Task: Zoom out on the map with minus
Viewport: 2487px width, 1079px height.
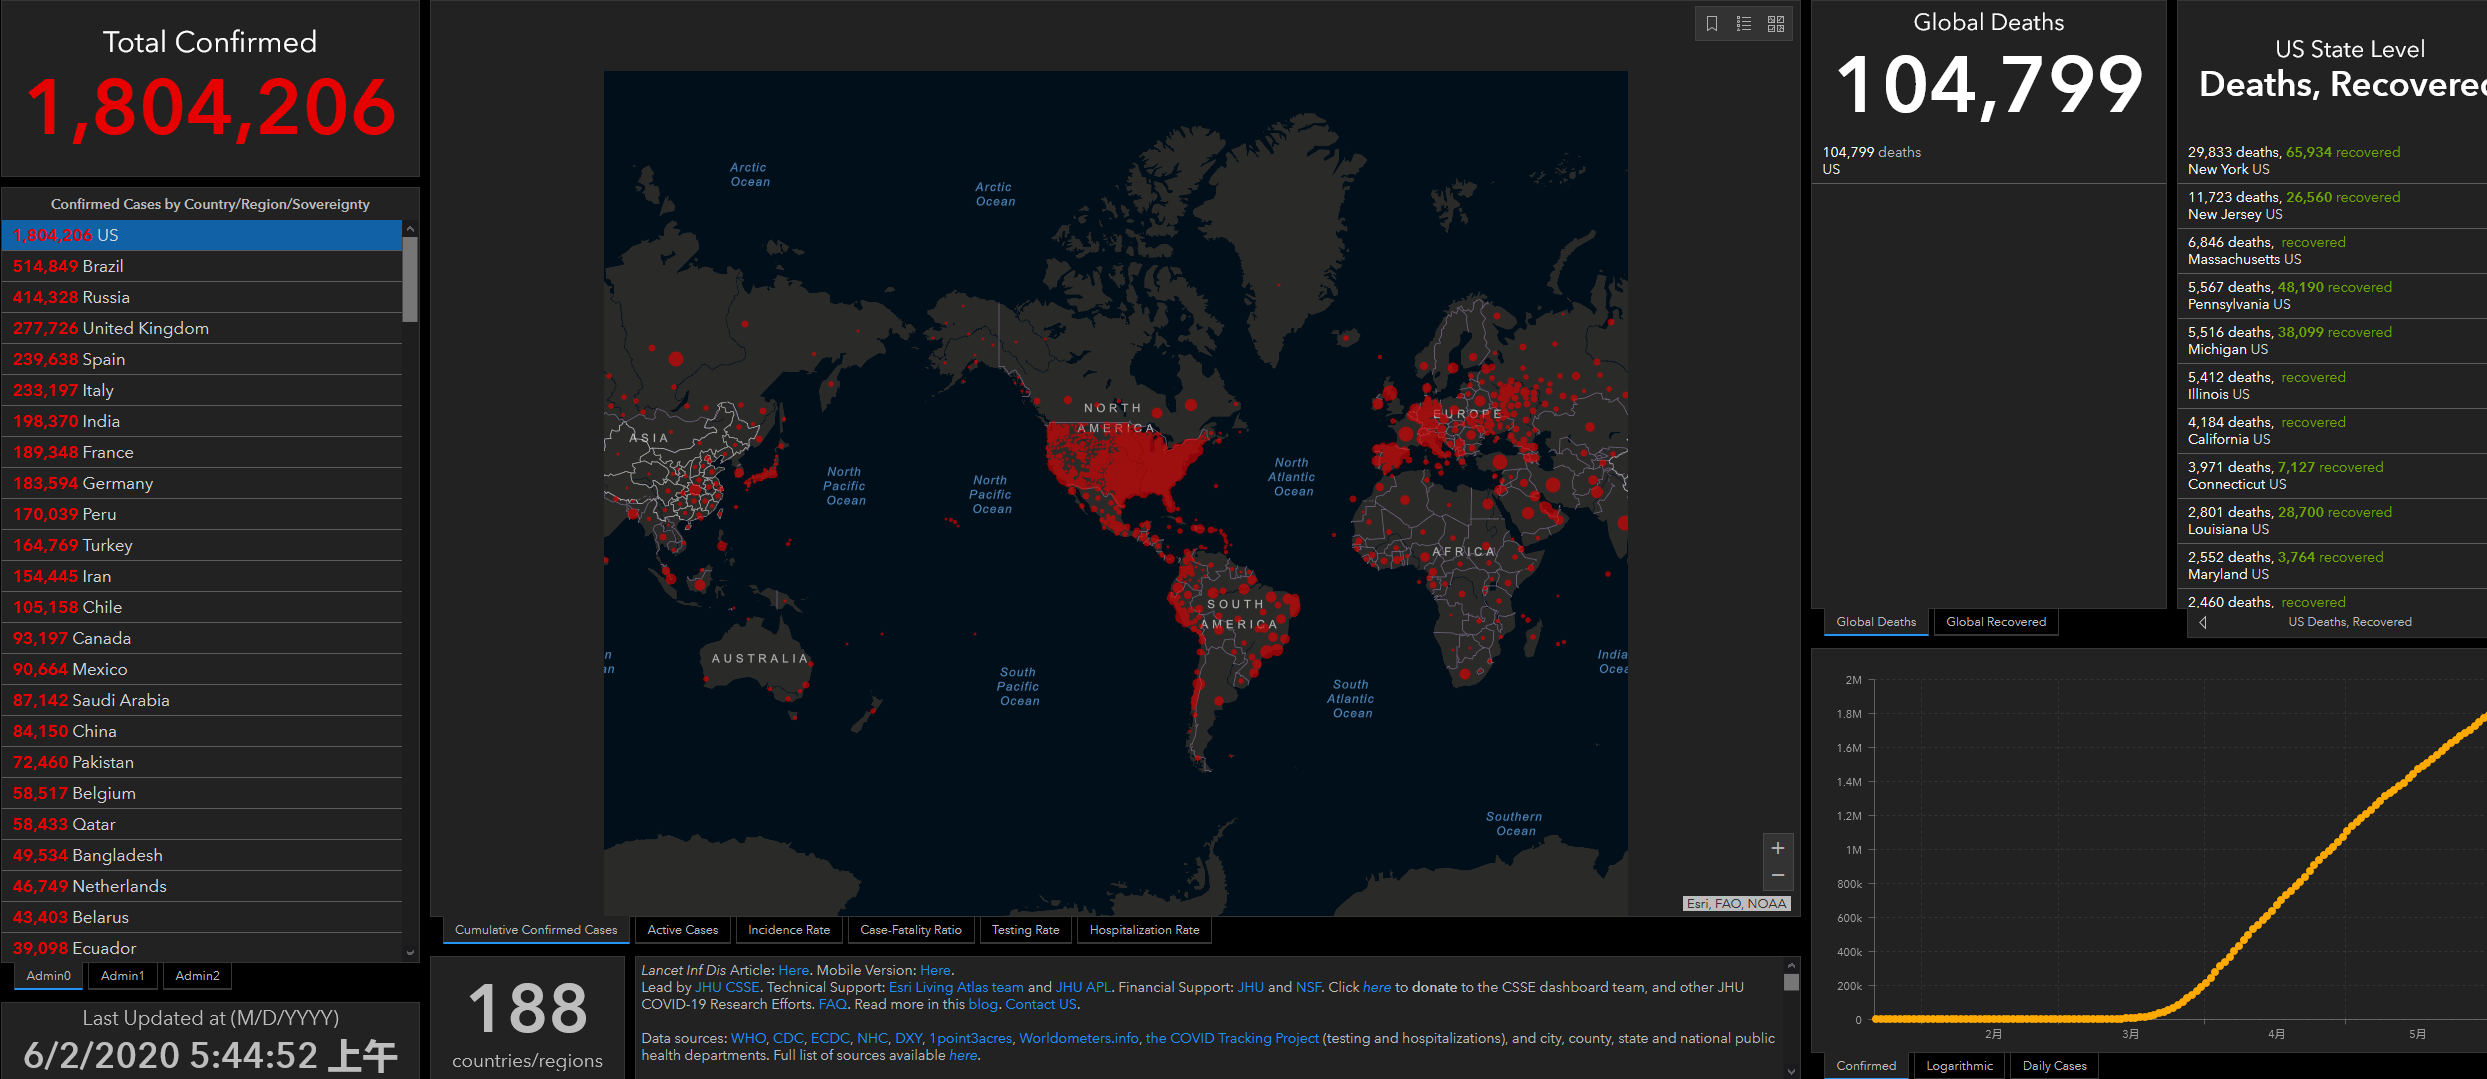Action: [x=1778, y=876]
